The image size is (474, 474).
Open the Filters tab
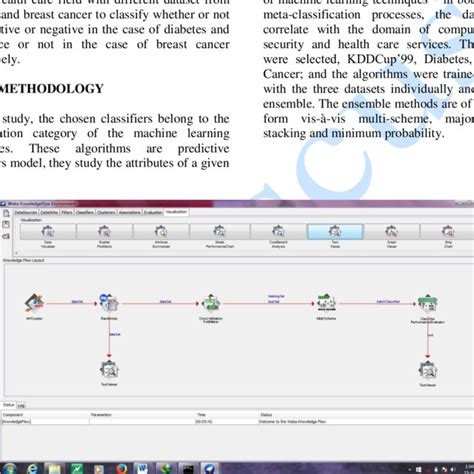67,212
